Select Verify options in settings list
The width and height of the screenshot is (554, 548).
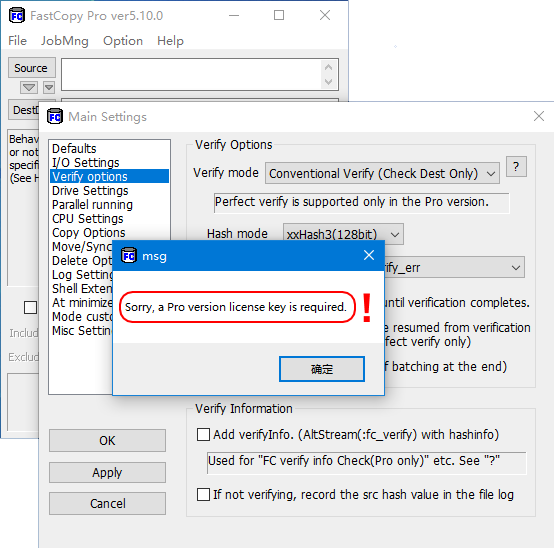point(109,176)
